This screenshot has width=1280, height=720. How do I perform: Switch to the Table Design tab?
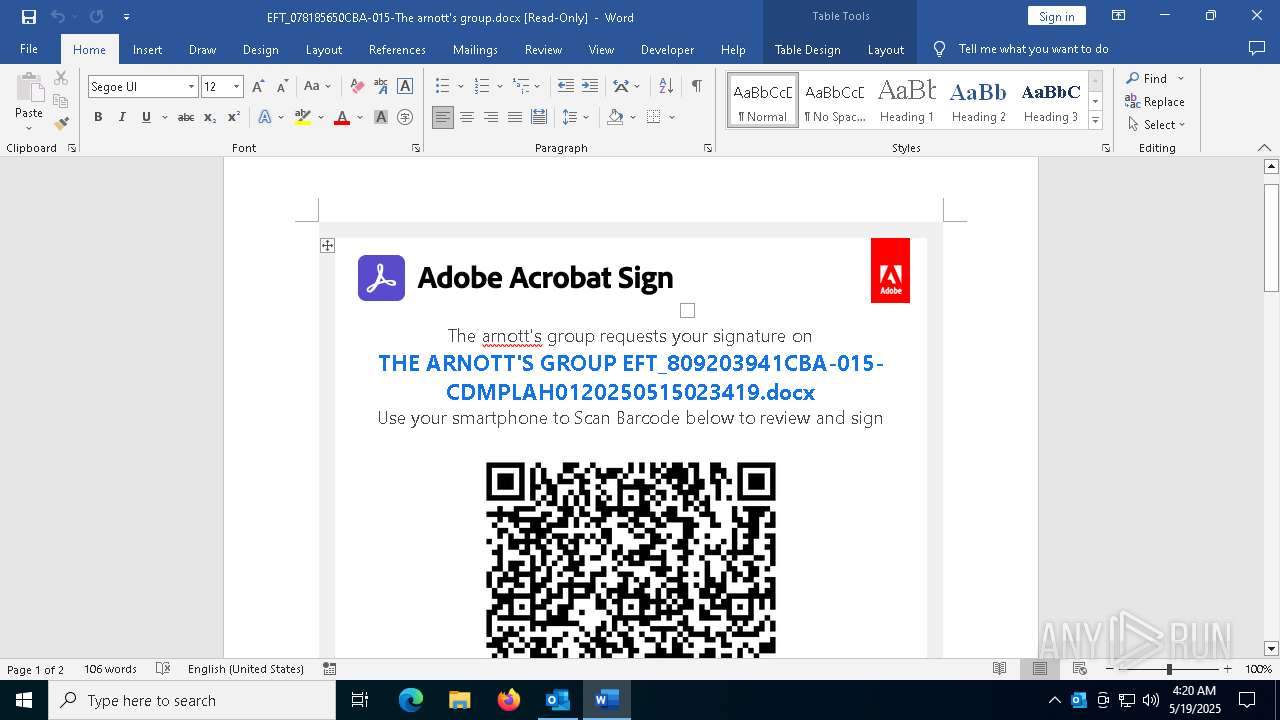[807, 49]
